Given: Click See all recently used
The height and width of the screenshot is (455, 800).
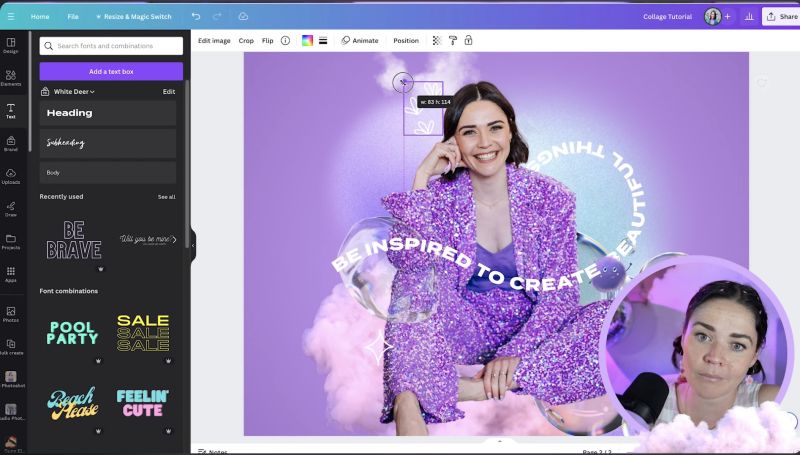Looking at the screenshot, I should pyautogui.click(x=166, y=197).
